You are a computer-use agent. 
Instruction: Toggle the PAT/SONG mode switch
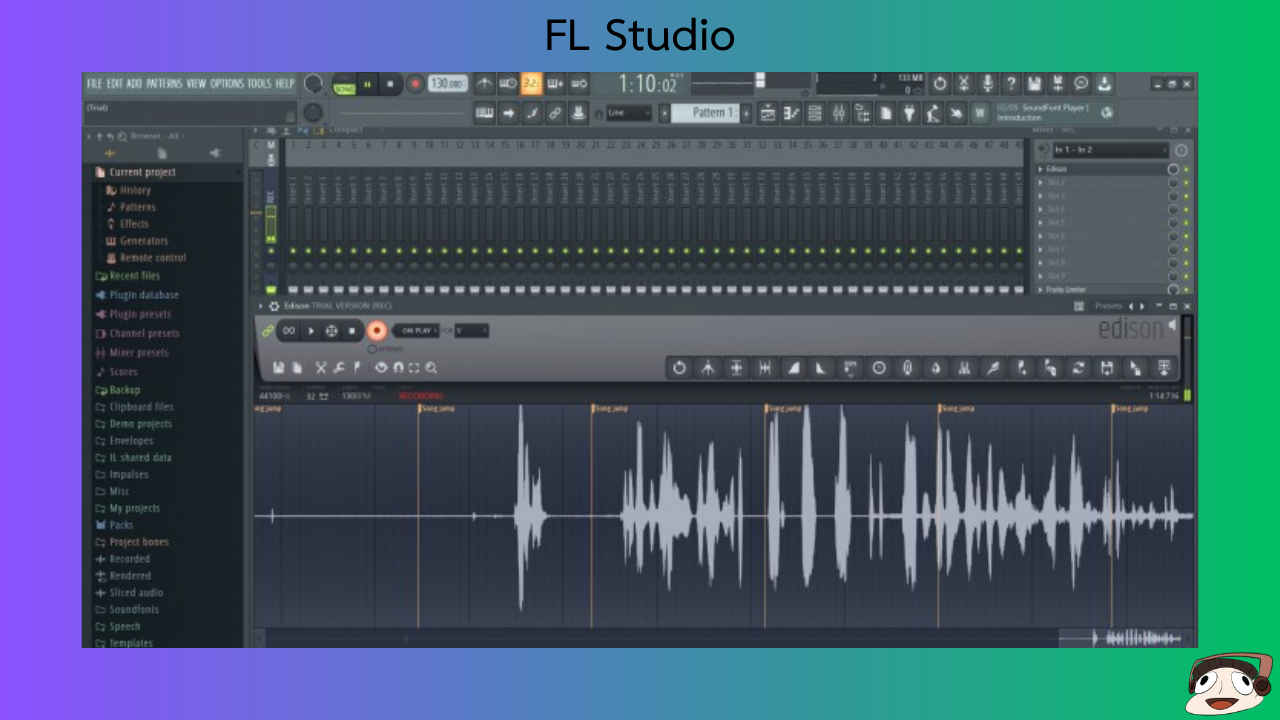pyautogui.click(x=344, y=84)
